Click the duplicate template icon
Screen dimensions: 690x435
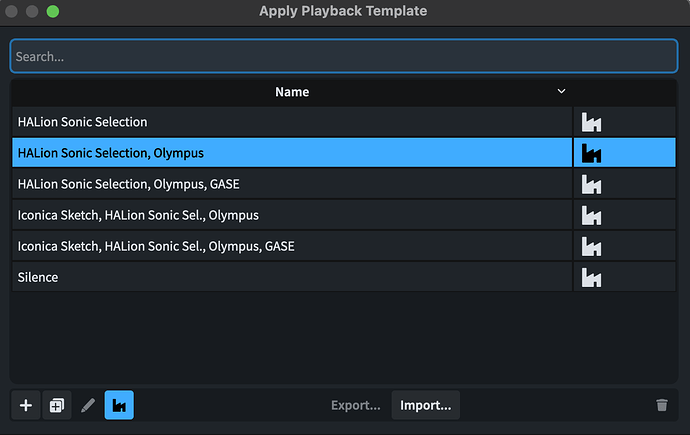point(57,405)
